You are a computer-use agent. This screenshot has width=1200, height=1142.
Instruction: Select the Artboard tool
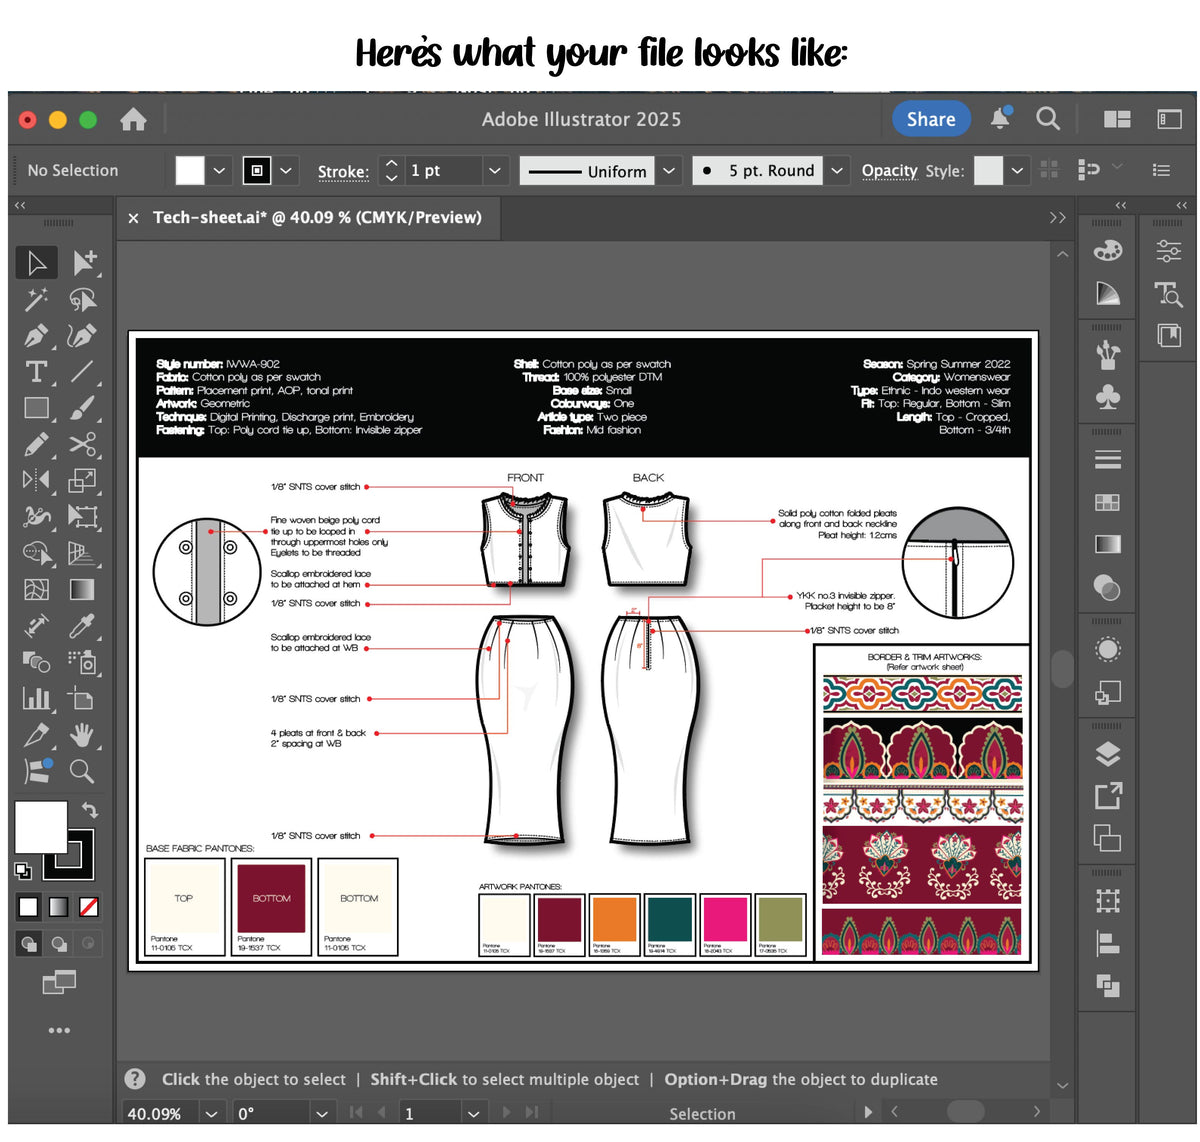(83, 698)
